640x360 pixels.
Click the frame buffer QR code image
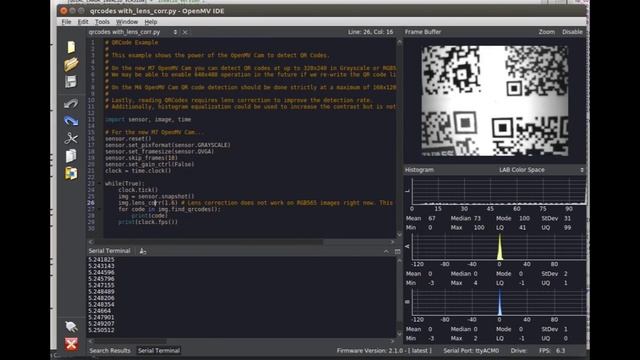[494, 100]
